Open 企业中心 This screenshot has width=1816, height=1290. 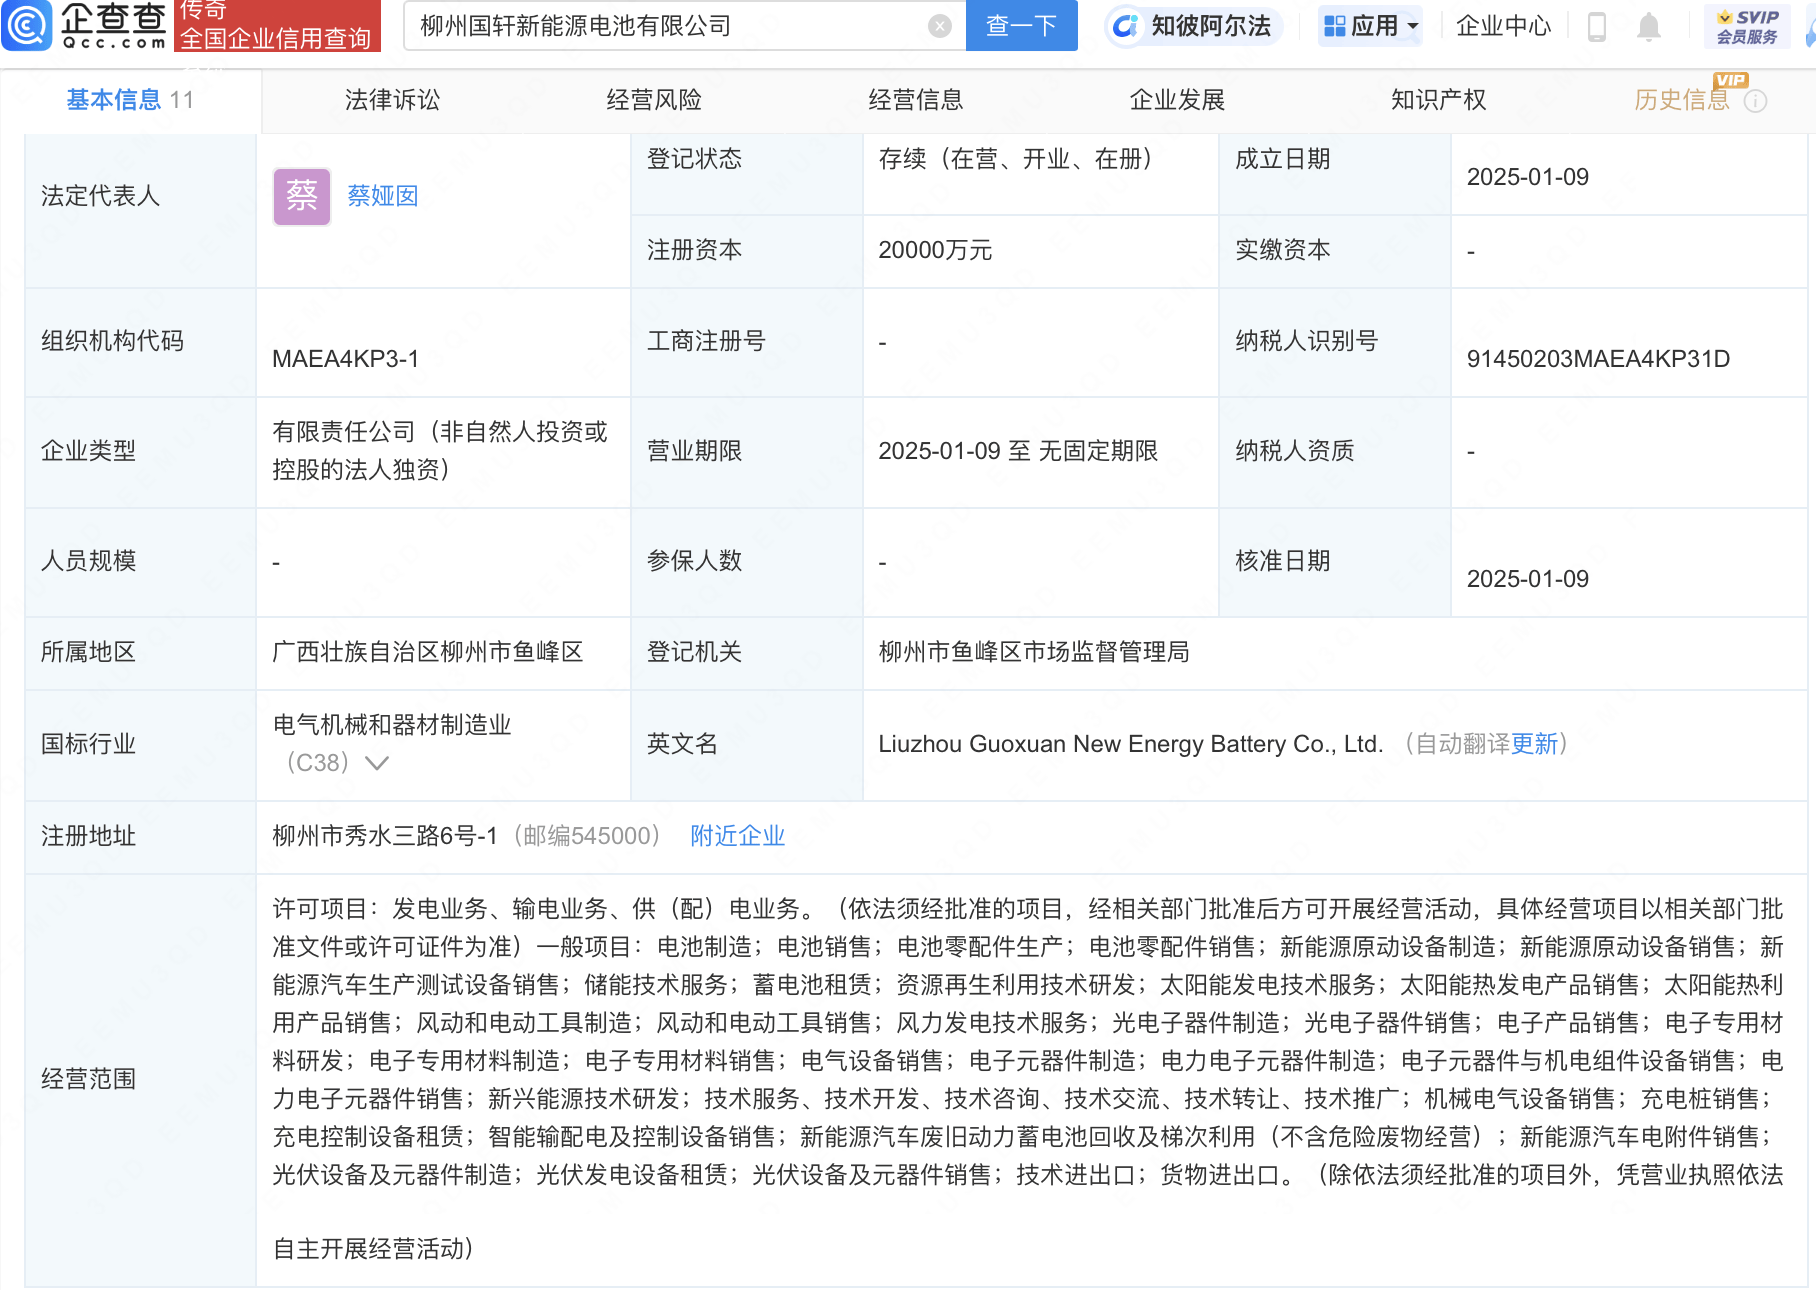[1503, 26]
